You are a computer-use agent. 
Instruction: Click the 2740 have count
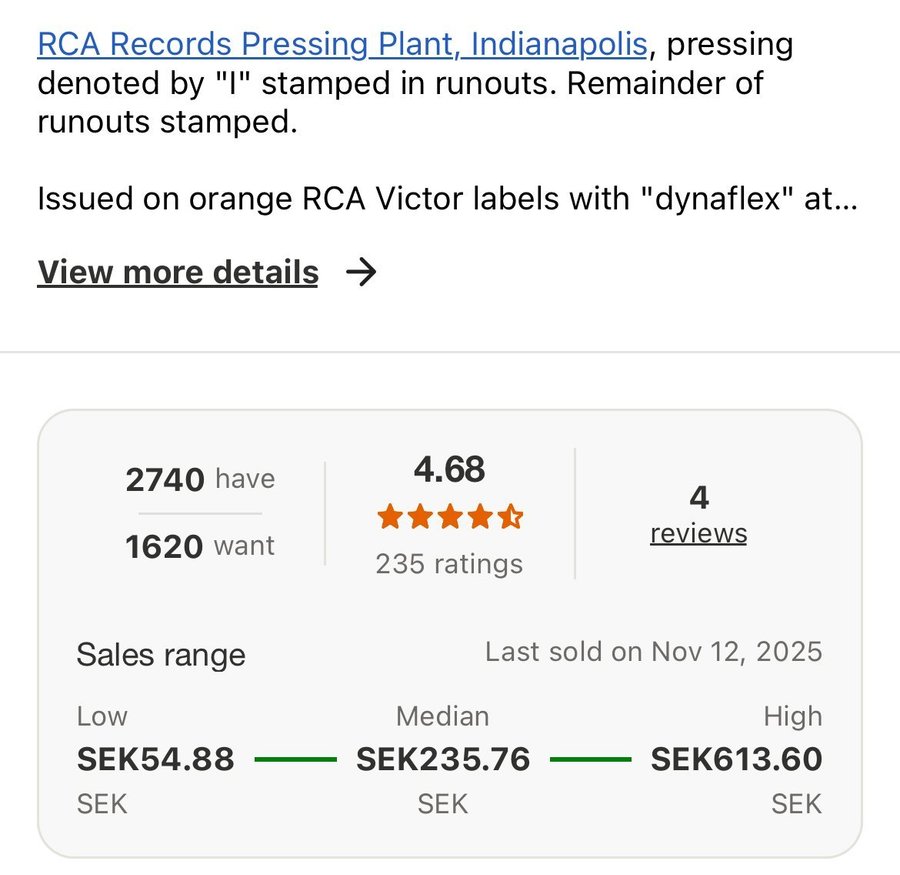point(200,480)
